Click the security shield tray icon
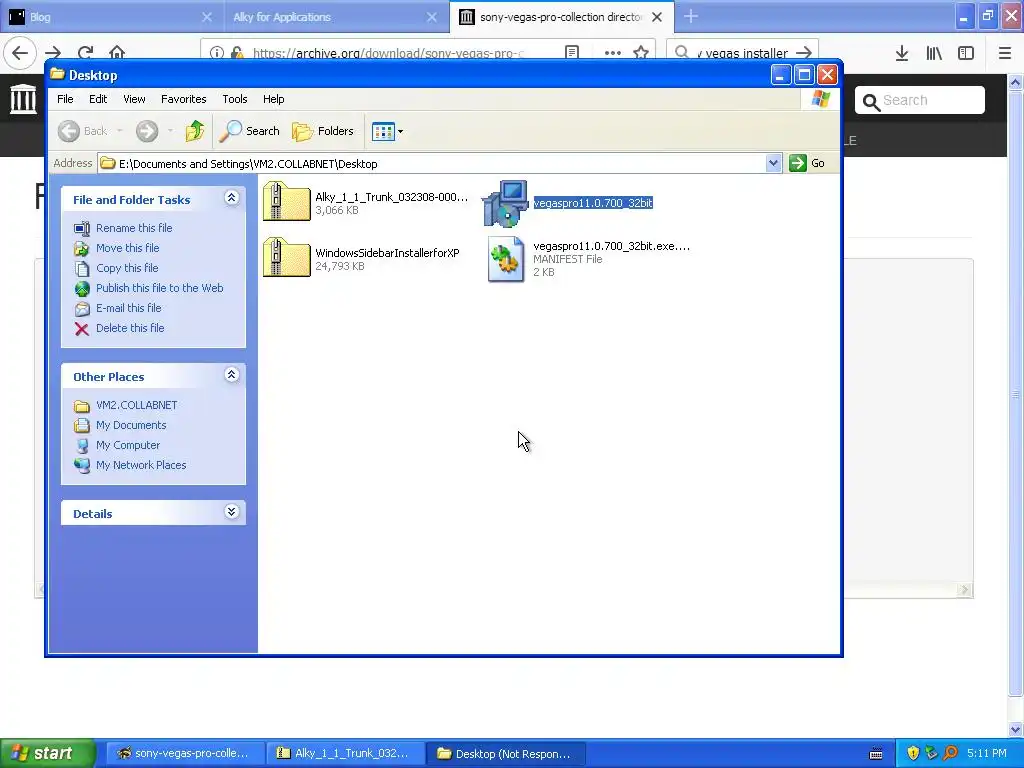 913,753
